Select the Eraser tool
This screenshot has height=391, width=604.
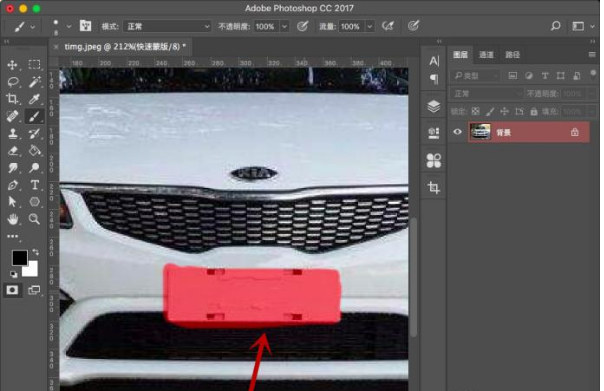pyautogui.click(x=12, y=151)
